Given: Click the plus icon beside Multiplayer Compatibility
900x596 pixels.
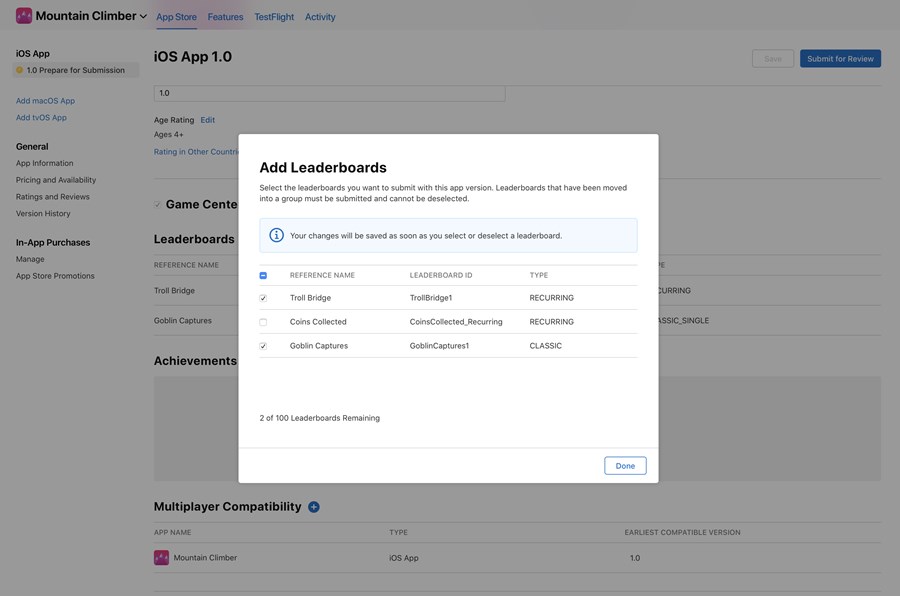Looking at the screenshot, I should (x=313, y=507).
